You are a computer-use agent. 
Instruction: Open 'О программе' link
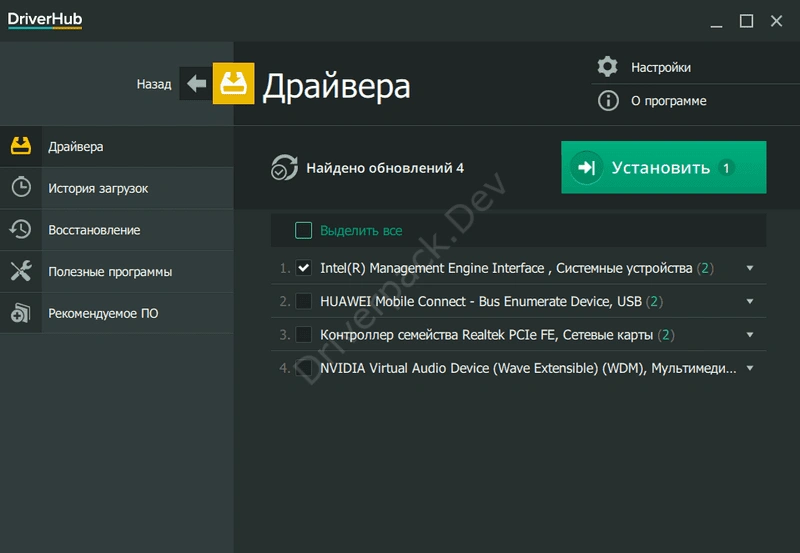point(668,101)
